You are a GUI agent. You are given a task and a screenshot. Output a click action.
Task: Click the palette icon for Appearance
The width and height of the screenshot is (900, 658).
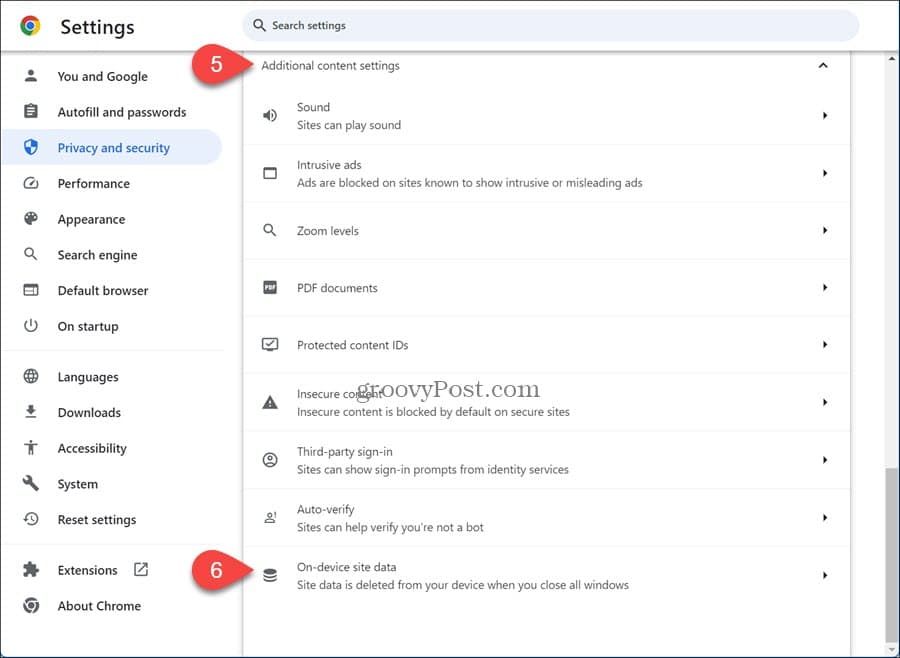pos(31,219)
